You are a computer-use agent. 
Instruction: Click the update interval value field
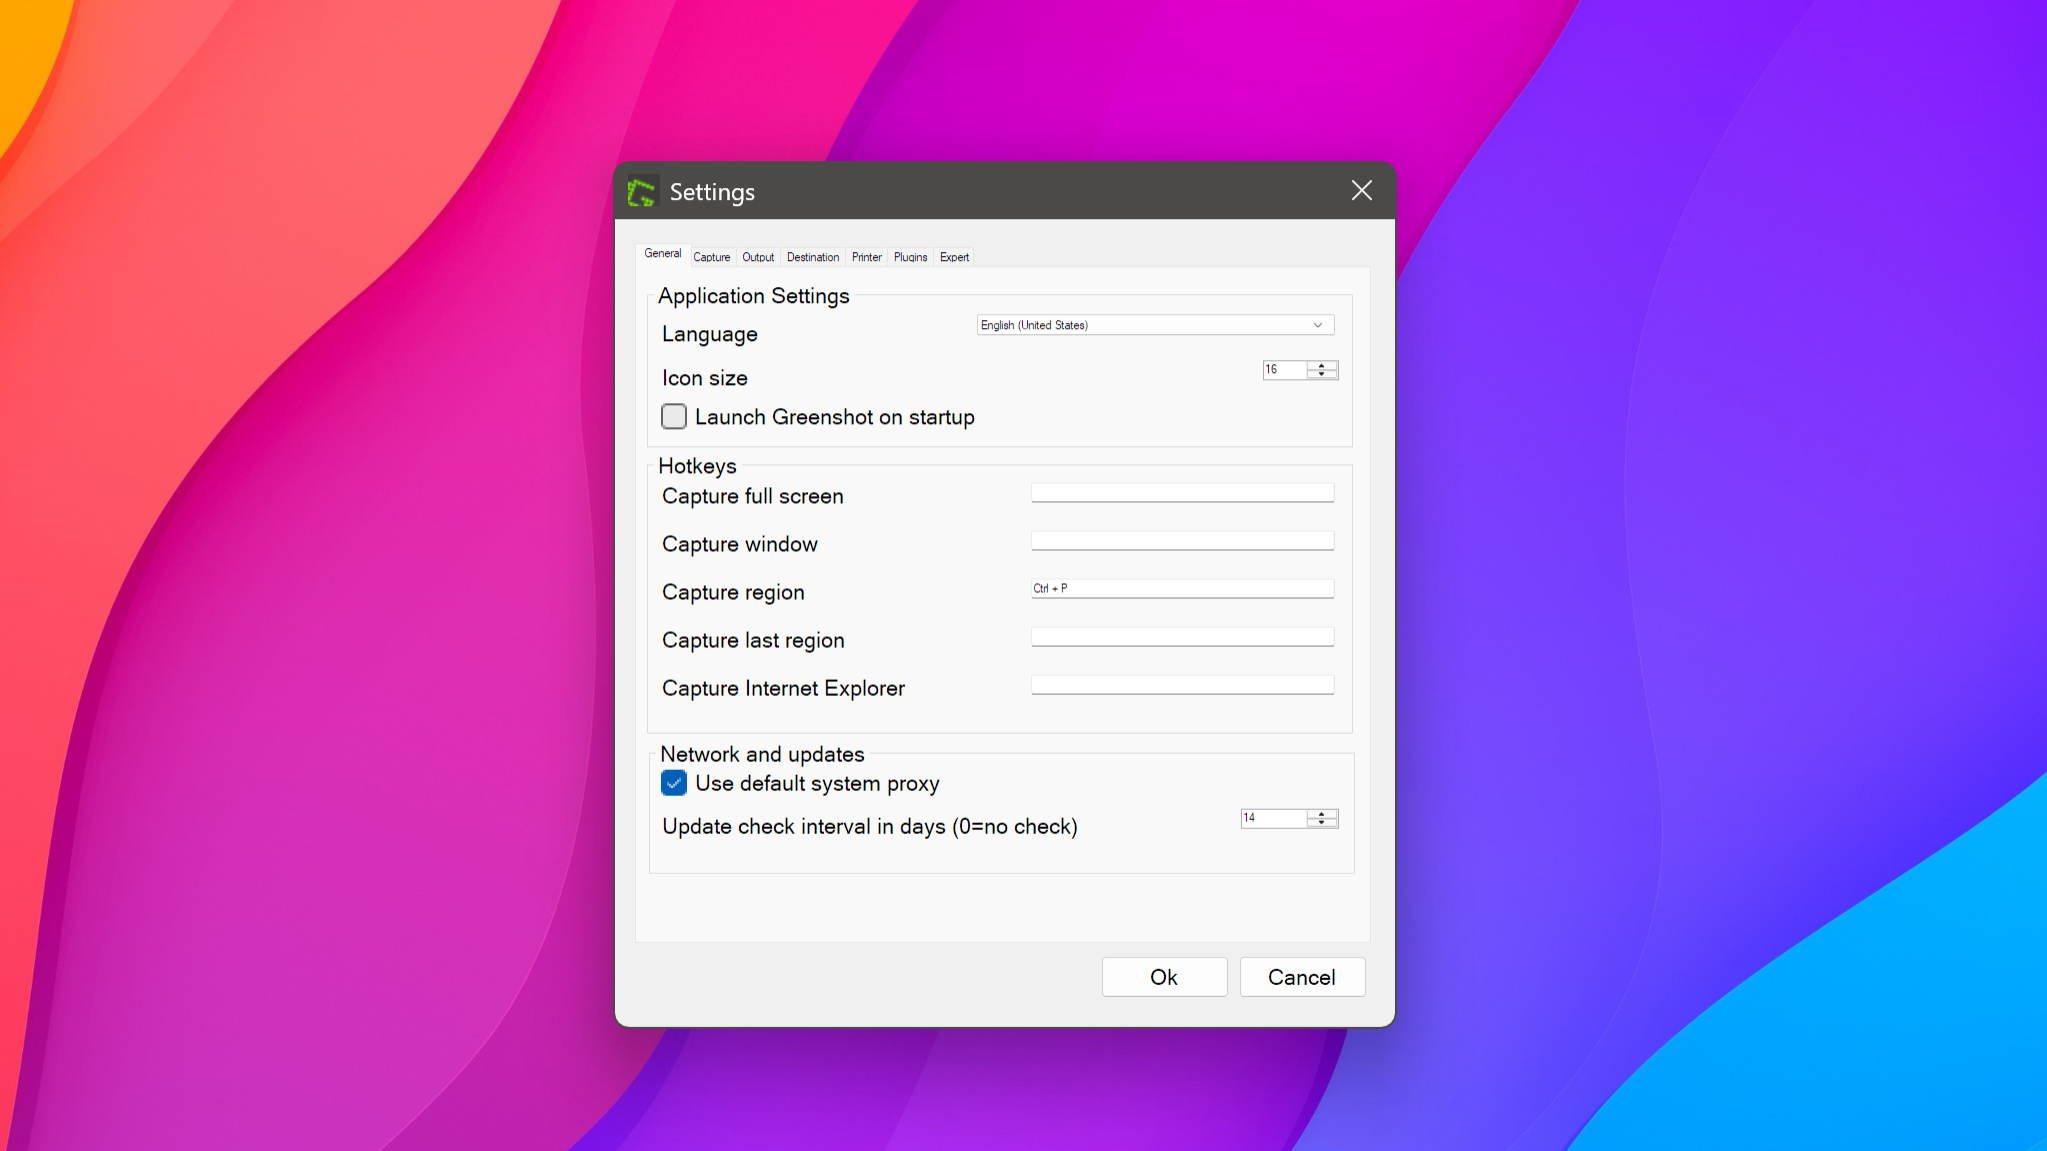point(1274,818)
